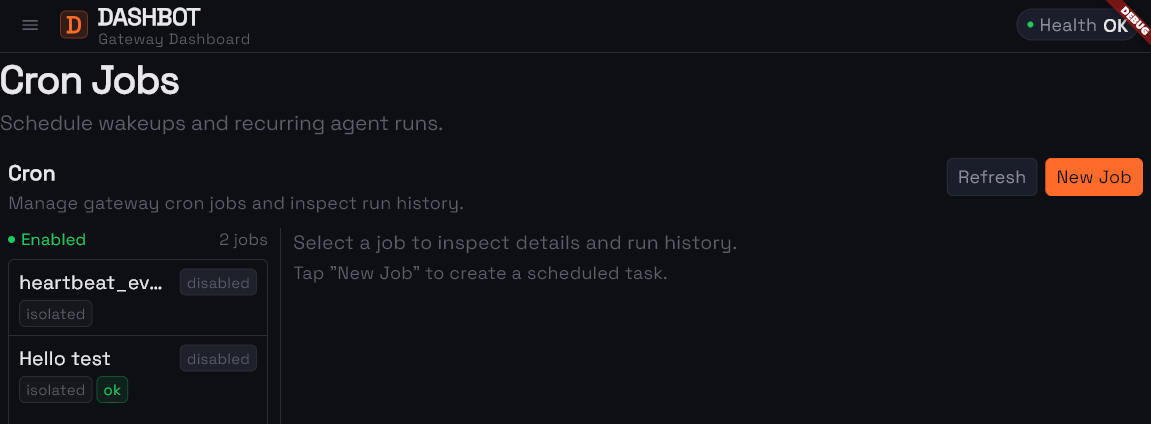The image size is (1151, 424).
Task: Click the green Enabled status indicator
Action: (x=47, y=240)
